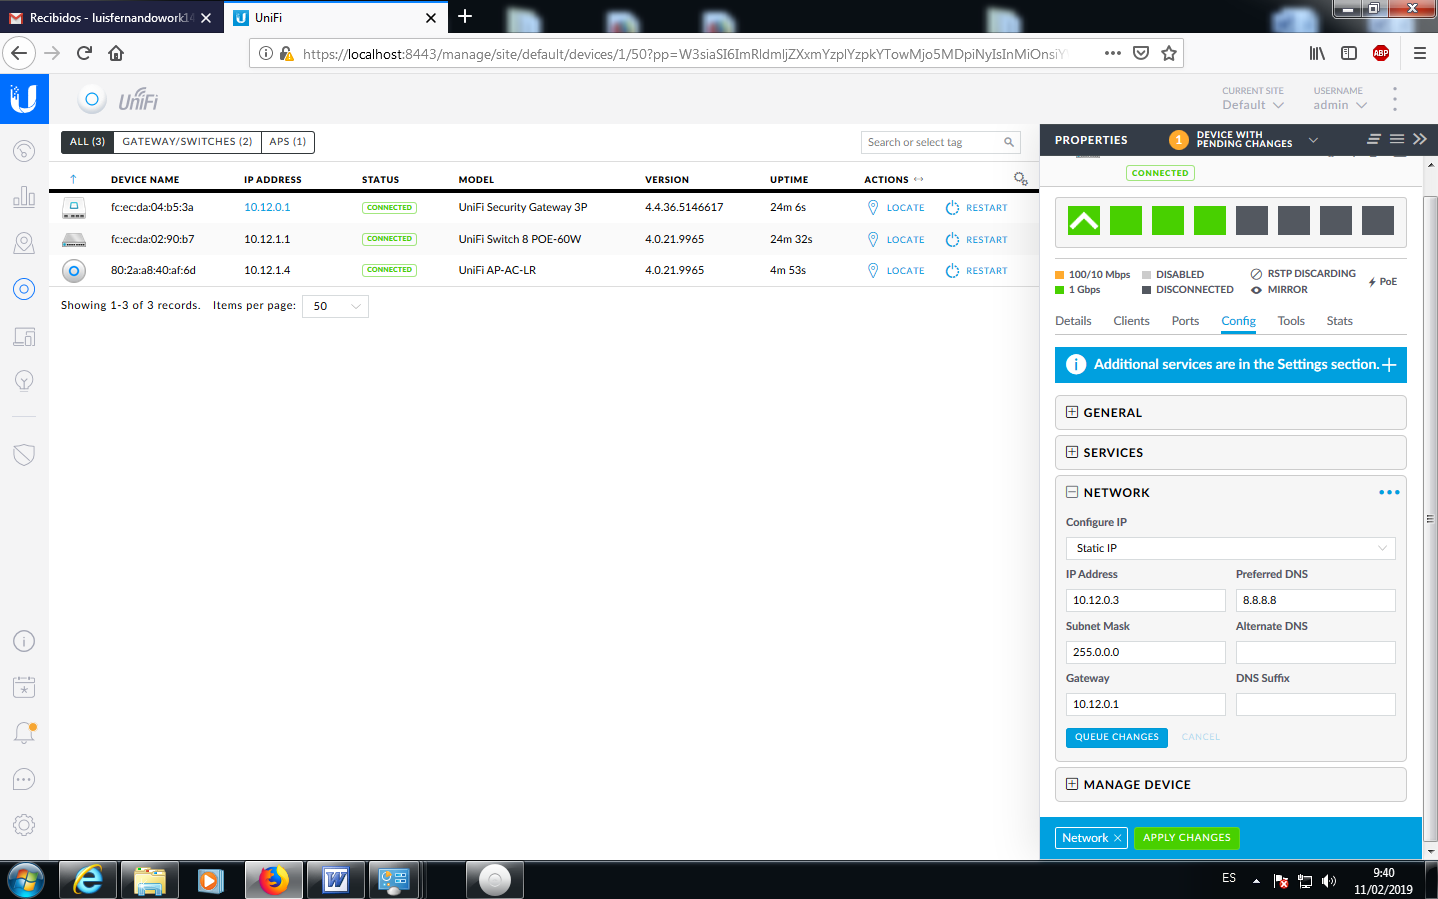1438x899 pixels.
Task: Open the Live Chat bubble sidebar icon
Action: pyautogui.click(x=24, y=779)
